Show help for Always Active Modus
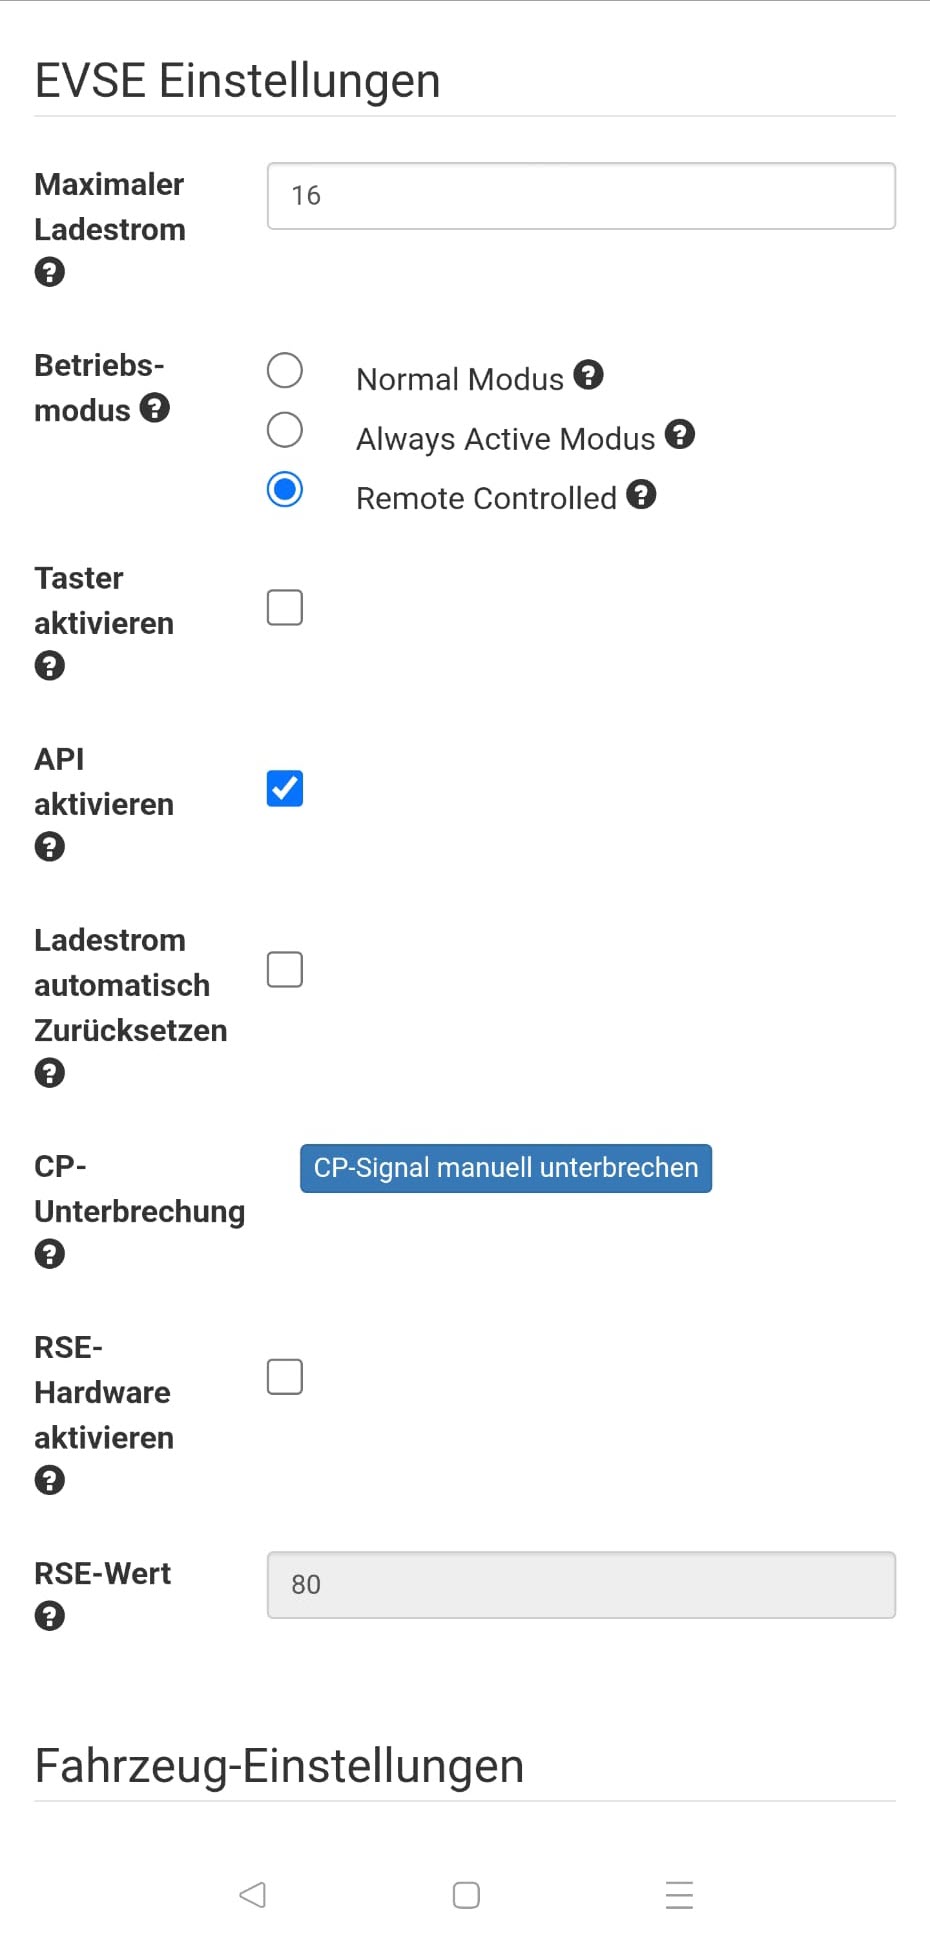This screenshot has width=930, height=1945. 680,435
